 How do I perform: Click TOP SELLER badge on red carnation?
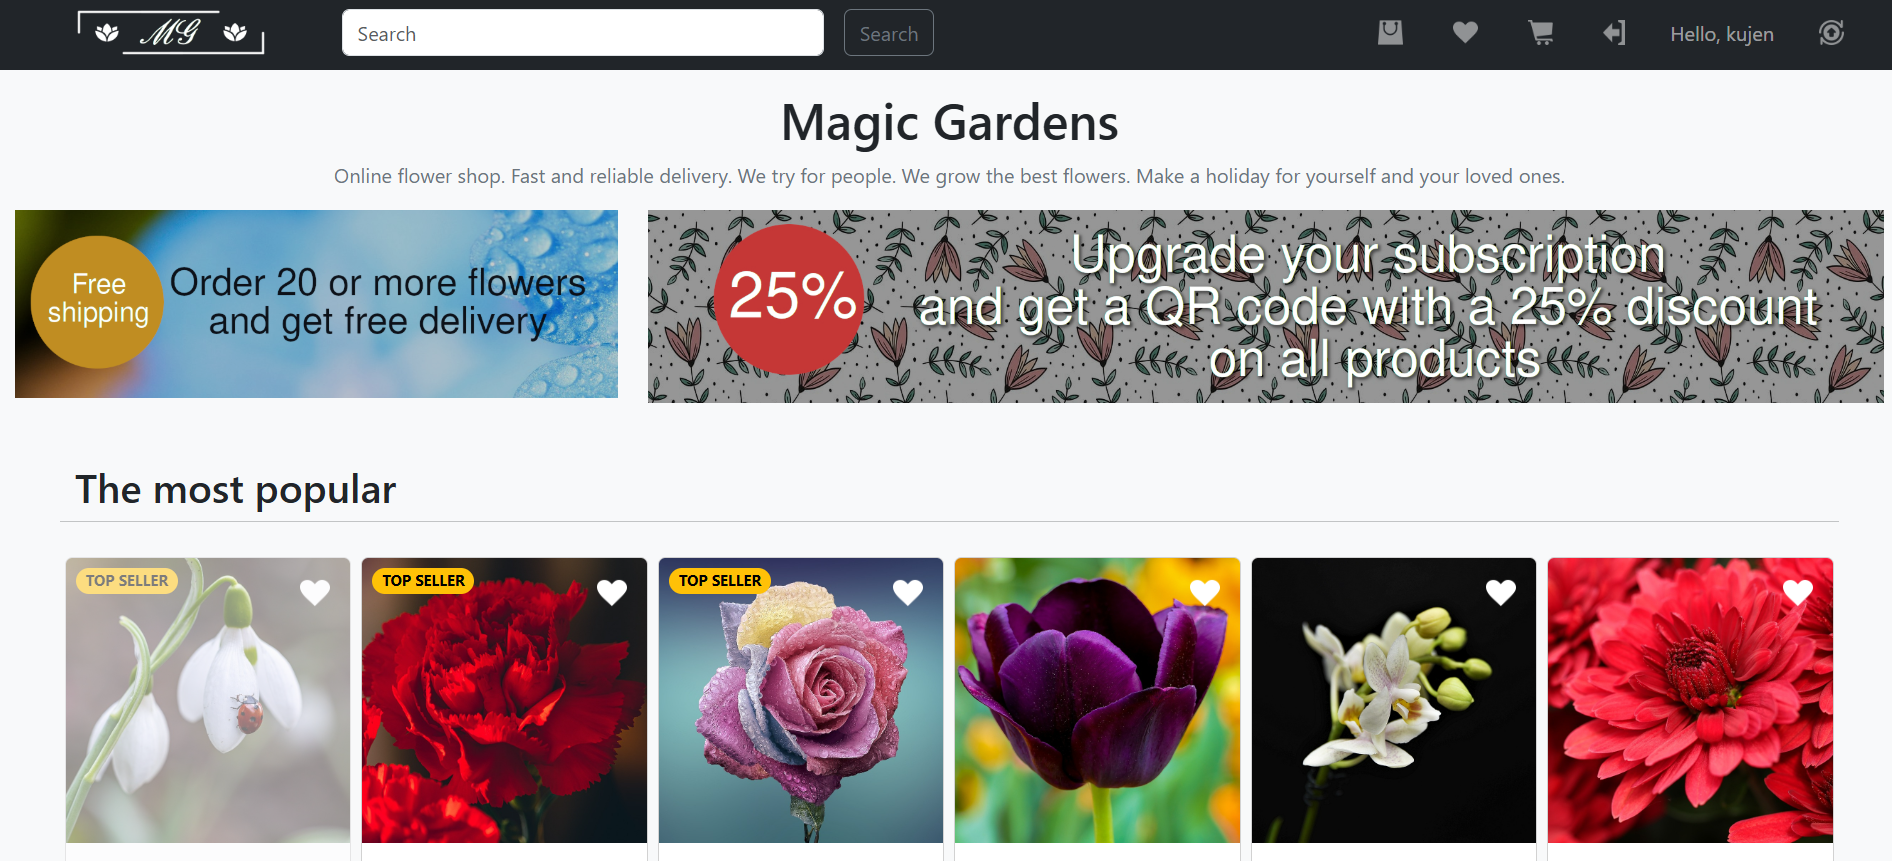click(424, 581)
